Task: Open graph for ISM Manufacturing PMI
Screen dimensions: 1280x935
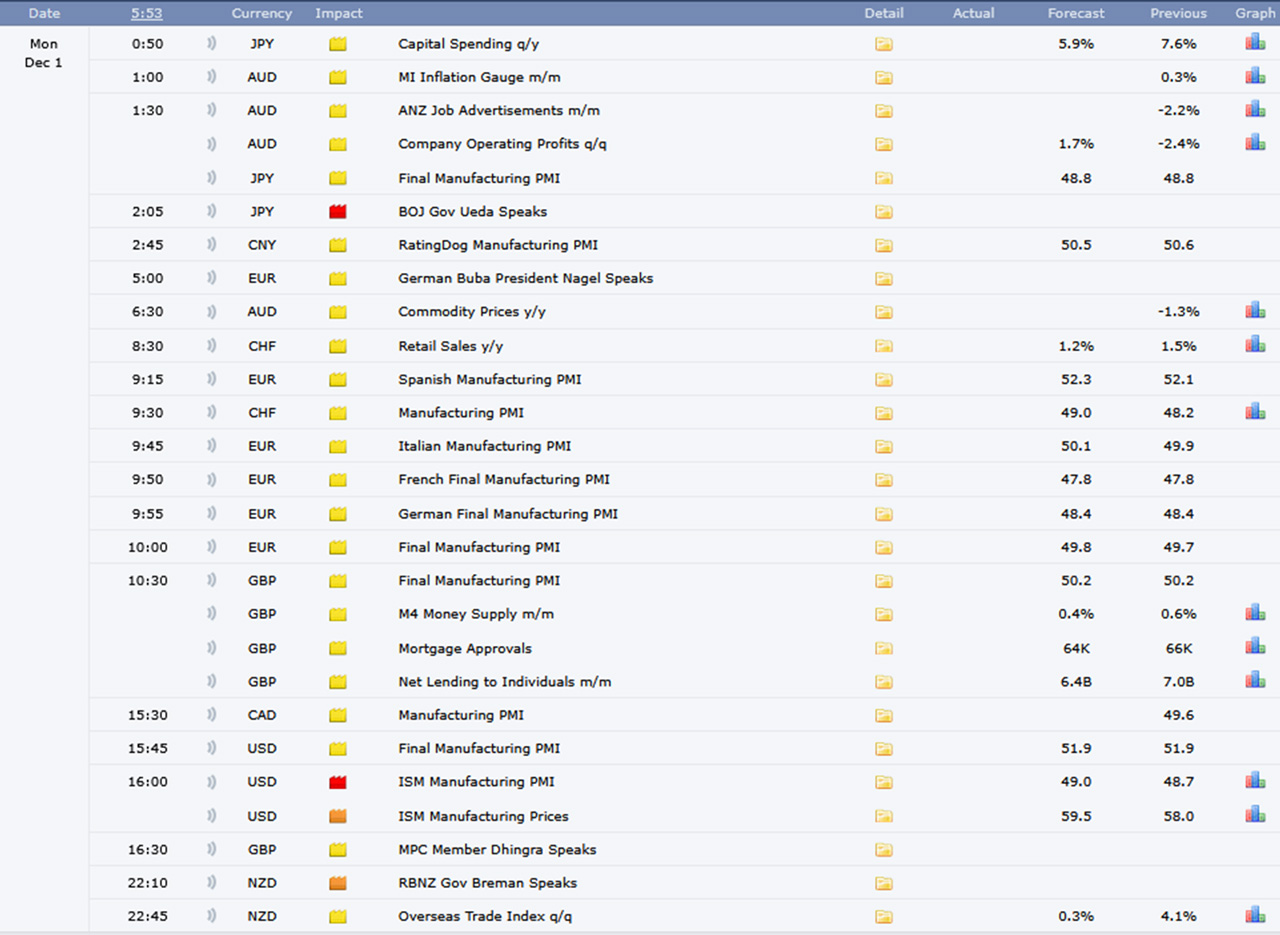Action: click(x=1255, y=780)
